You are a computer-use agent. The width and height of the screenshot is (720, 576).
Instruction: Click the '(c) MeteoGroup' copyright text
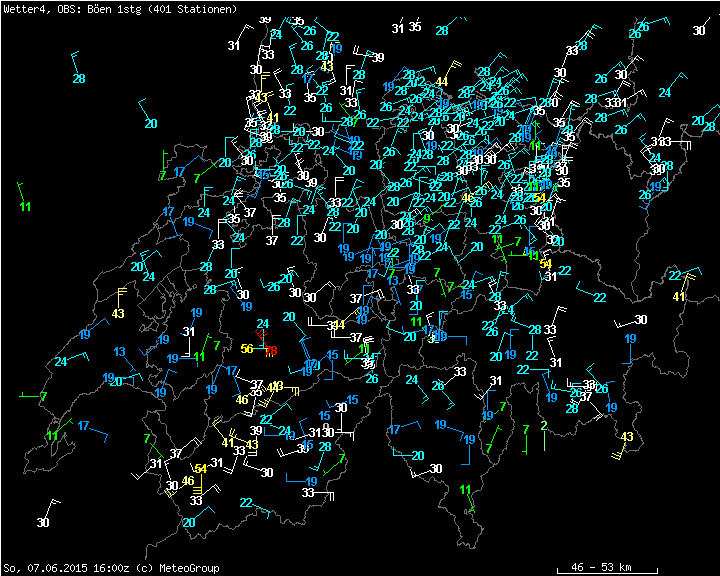pos(177,568)
